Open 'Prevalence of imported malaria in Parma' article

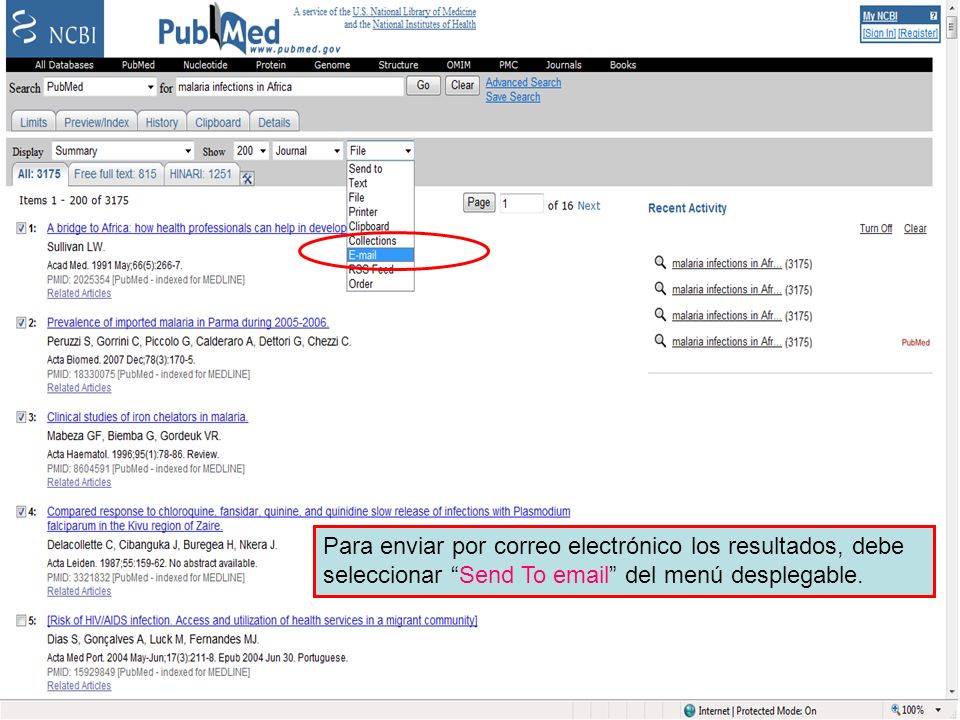[x=188, y=323]
